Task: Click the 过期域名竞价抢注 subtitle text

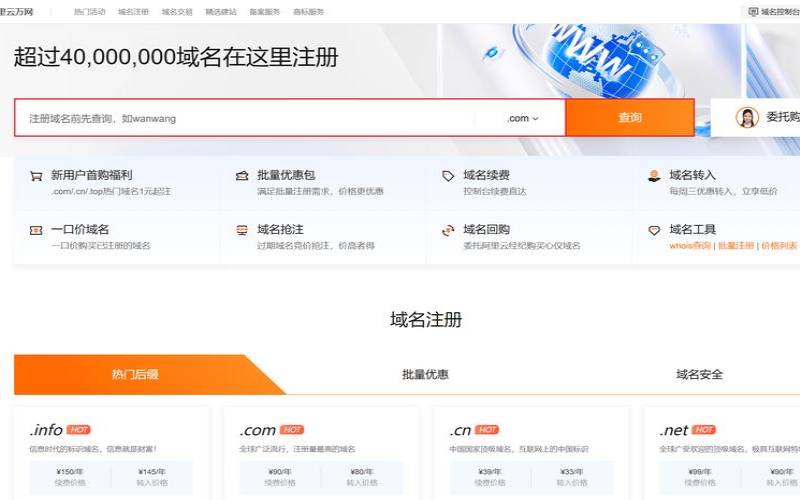Action: coord(296,245)
